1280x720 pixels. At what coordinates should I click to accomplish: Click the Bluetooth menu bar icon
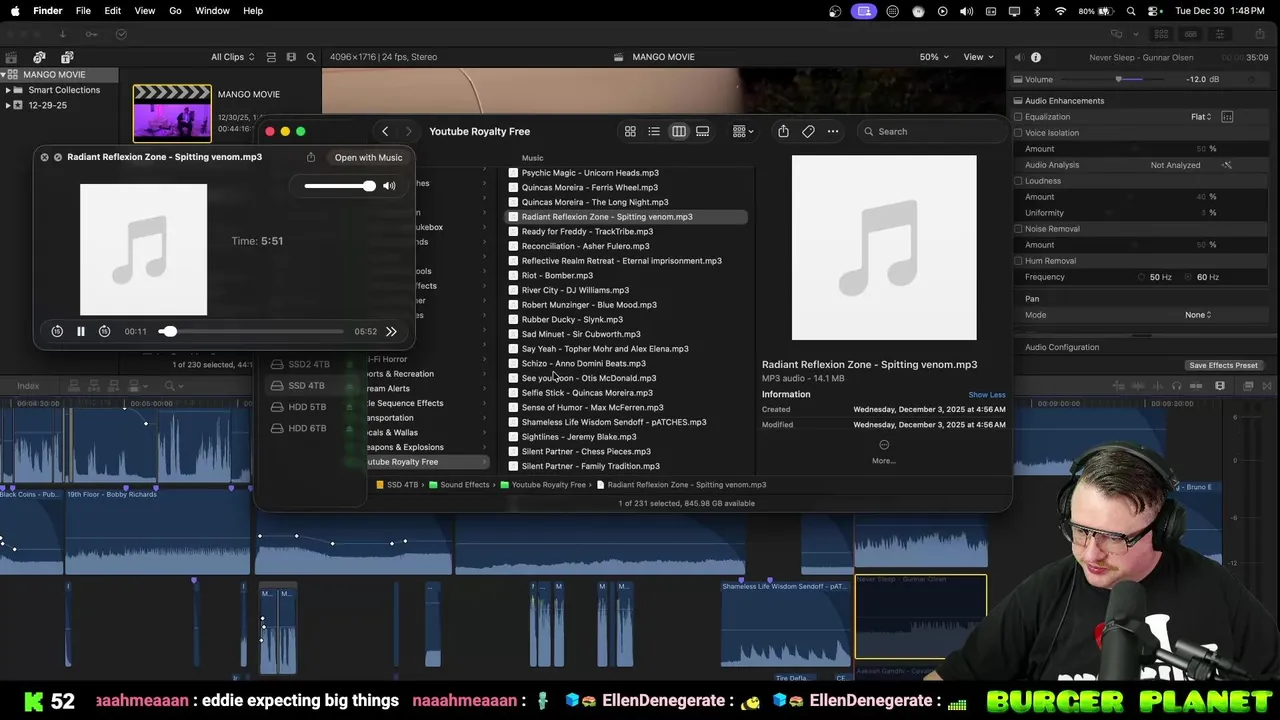point(1037,11)
